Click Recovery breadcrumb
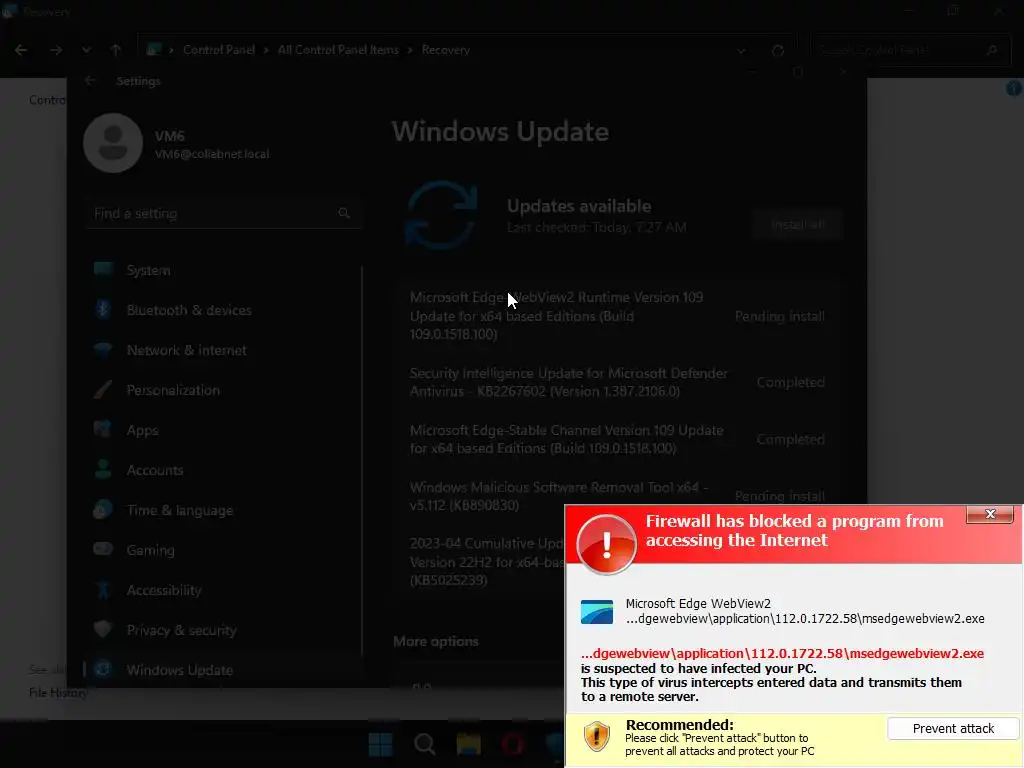The width and height of the screenshot is (1024, 768). (445, 50)
